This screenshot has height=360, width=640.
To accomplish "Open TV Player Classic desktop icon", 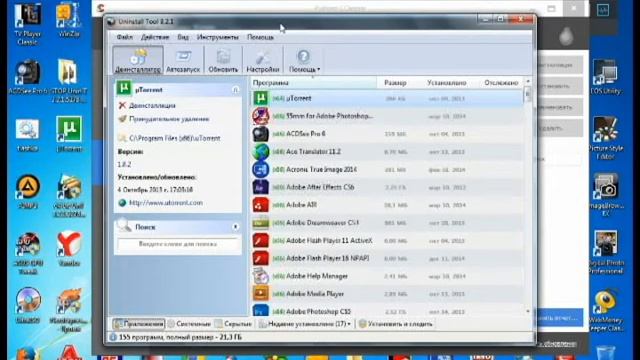I will [x=27, y=24].
